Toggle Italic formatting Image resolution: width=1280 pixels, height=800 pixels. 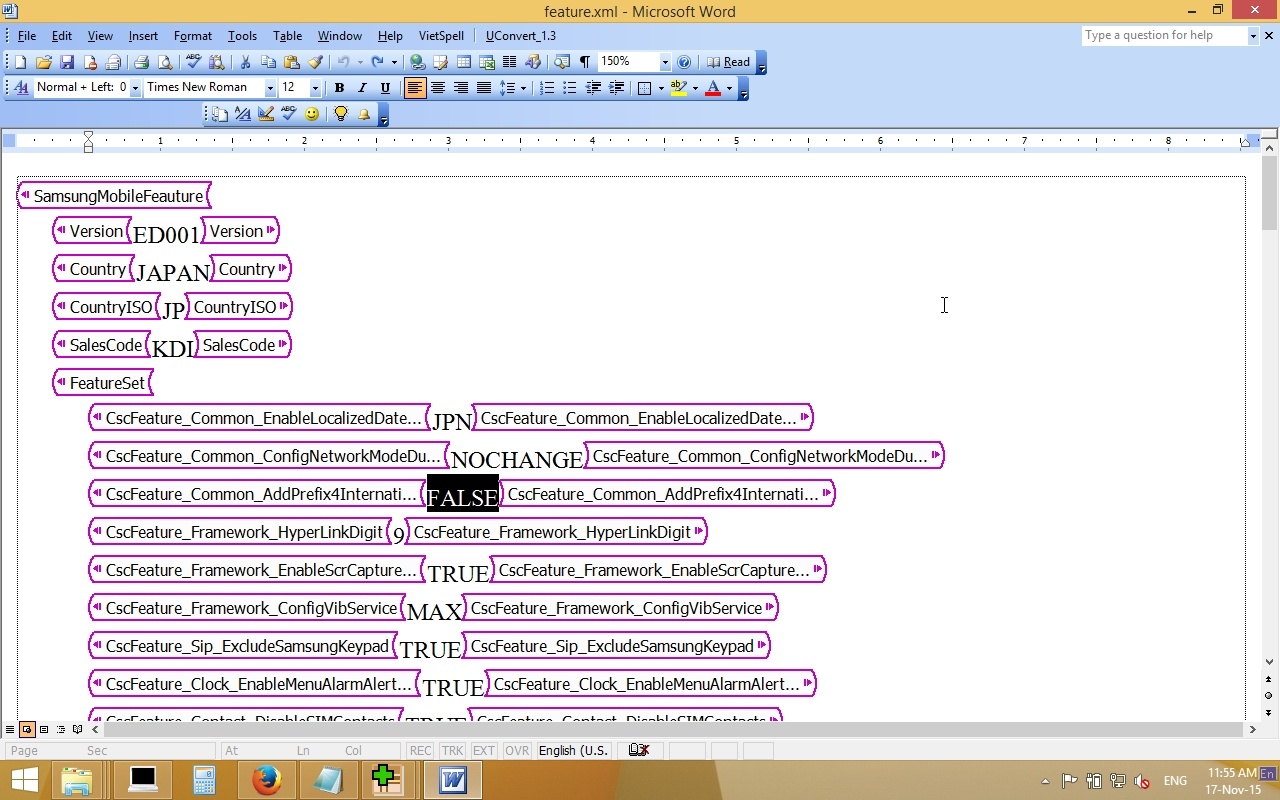[362, 88]
